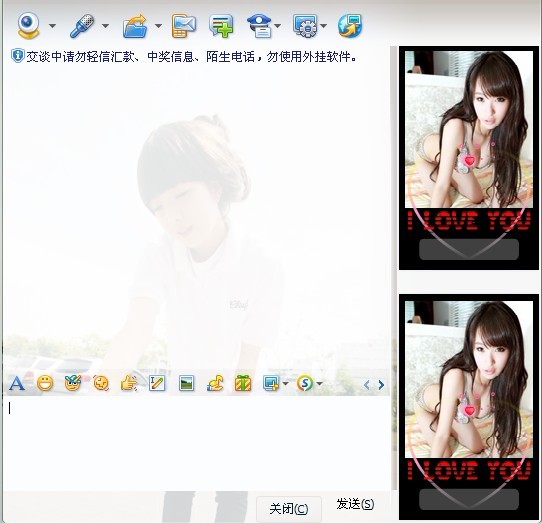
Task: Launch the globe application share icon
Action: [x=350, y=26]
